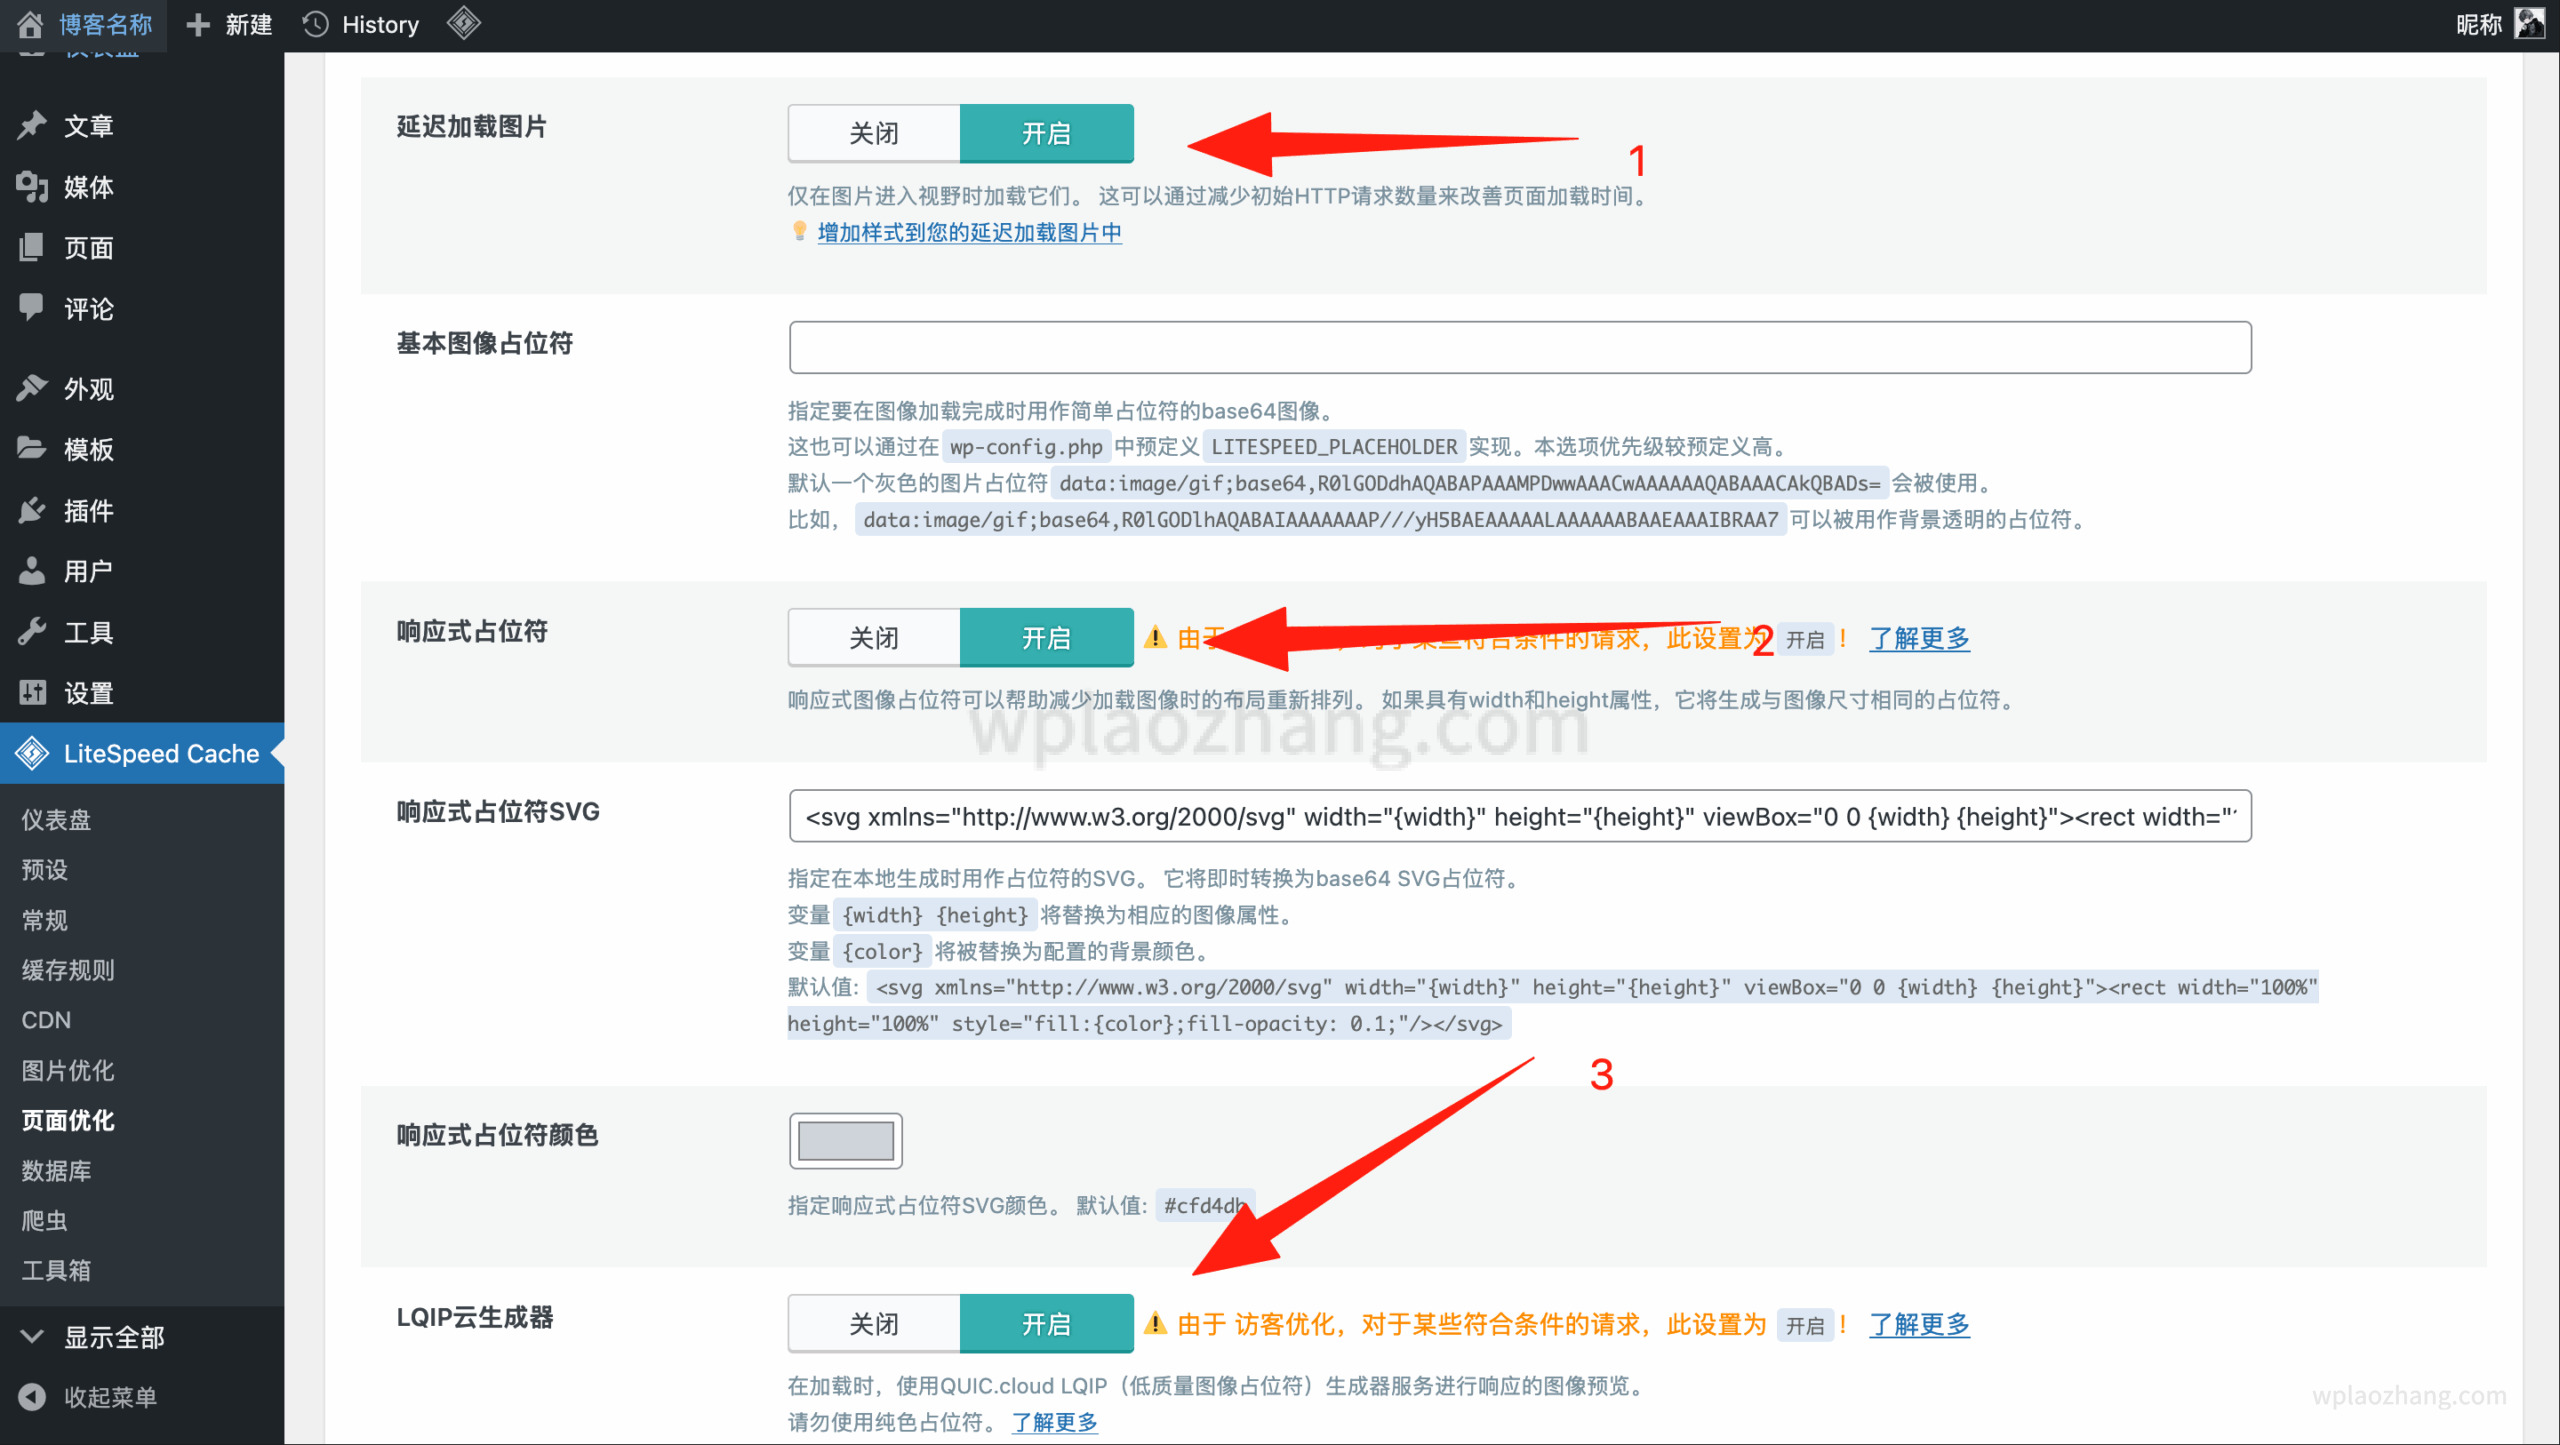2560x1445 pixels.
Task: Open the 媒体 media library icon
Action: tap(32, 187)
